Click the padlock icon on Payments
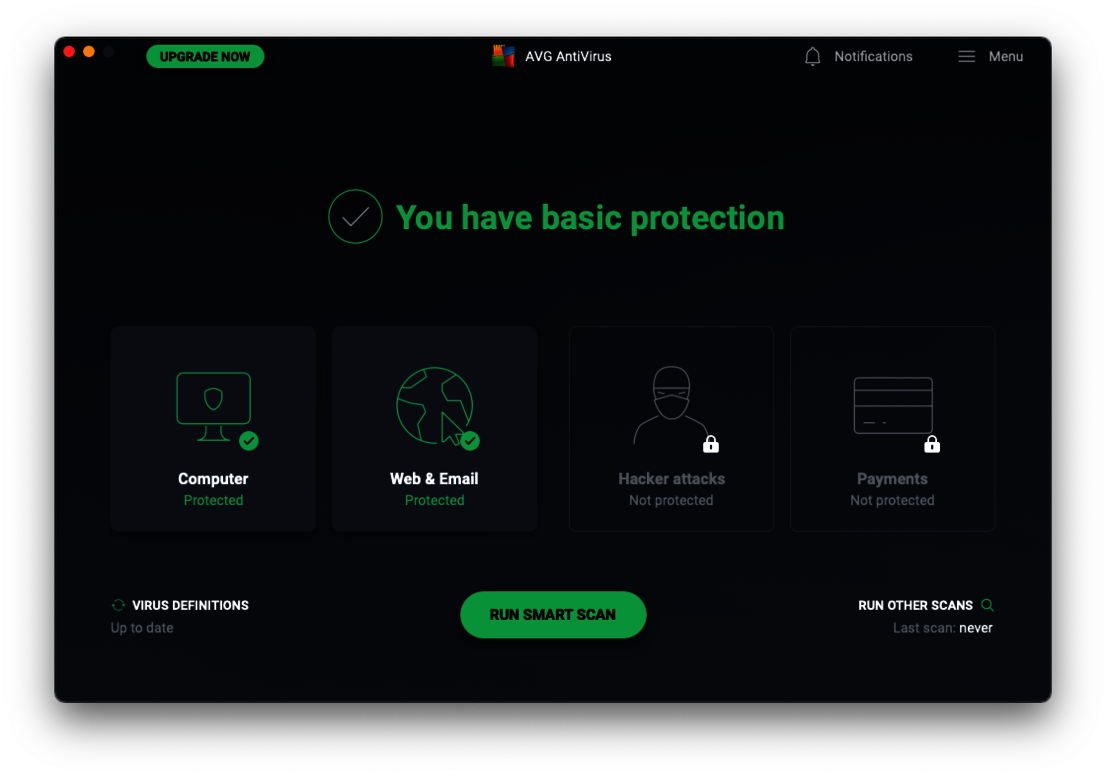The height and width of the screenshot is (775, 1106). point(932,443)
